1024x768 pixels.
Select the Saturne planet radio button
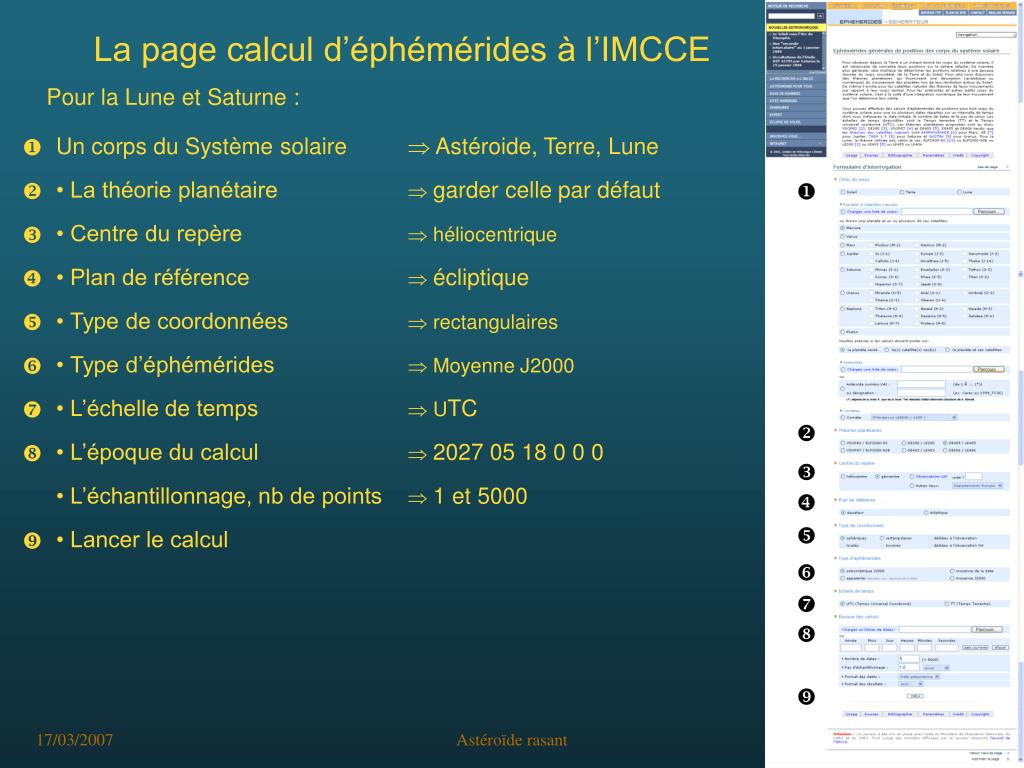click(842, 269)
